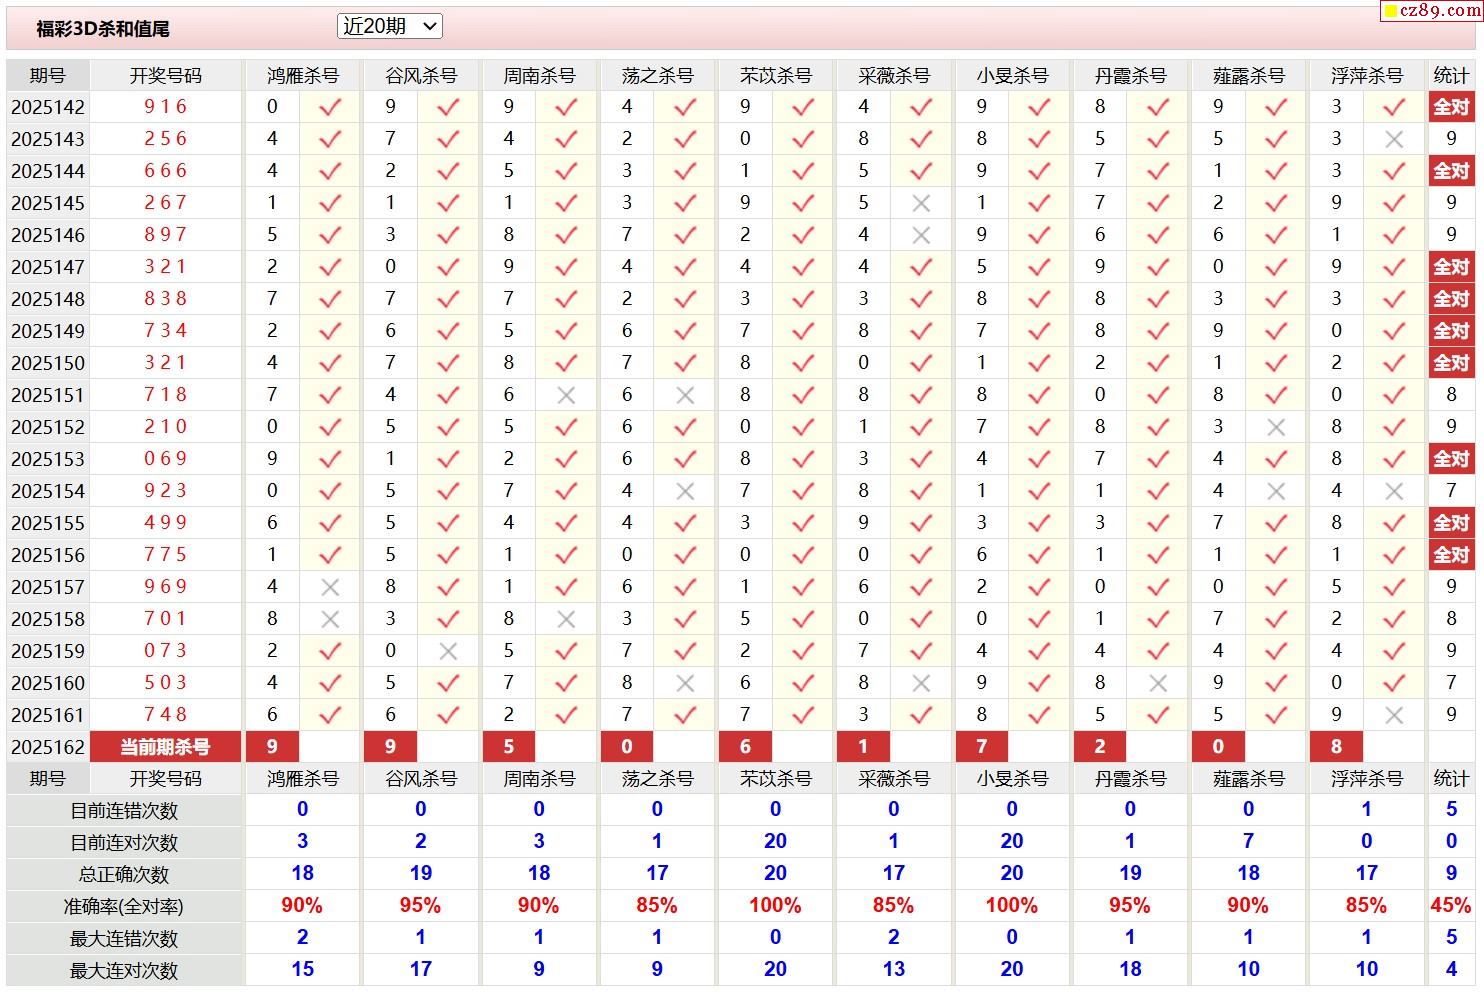Click 浮萍 gray cross in row 2025143
1484x994 pixels.
(x=1394, y=139)
